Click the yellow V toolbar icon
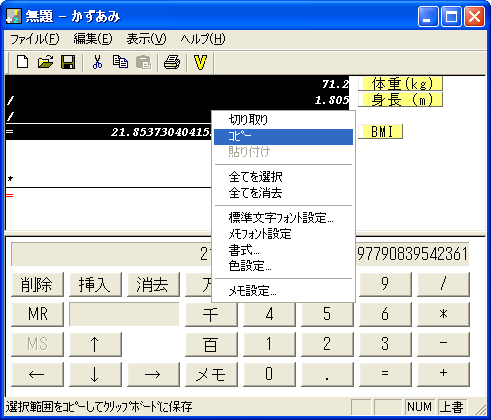 point(200,62)
